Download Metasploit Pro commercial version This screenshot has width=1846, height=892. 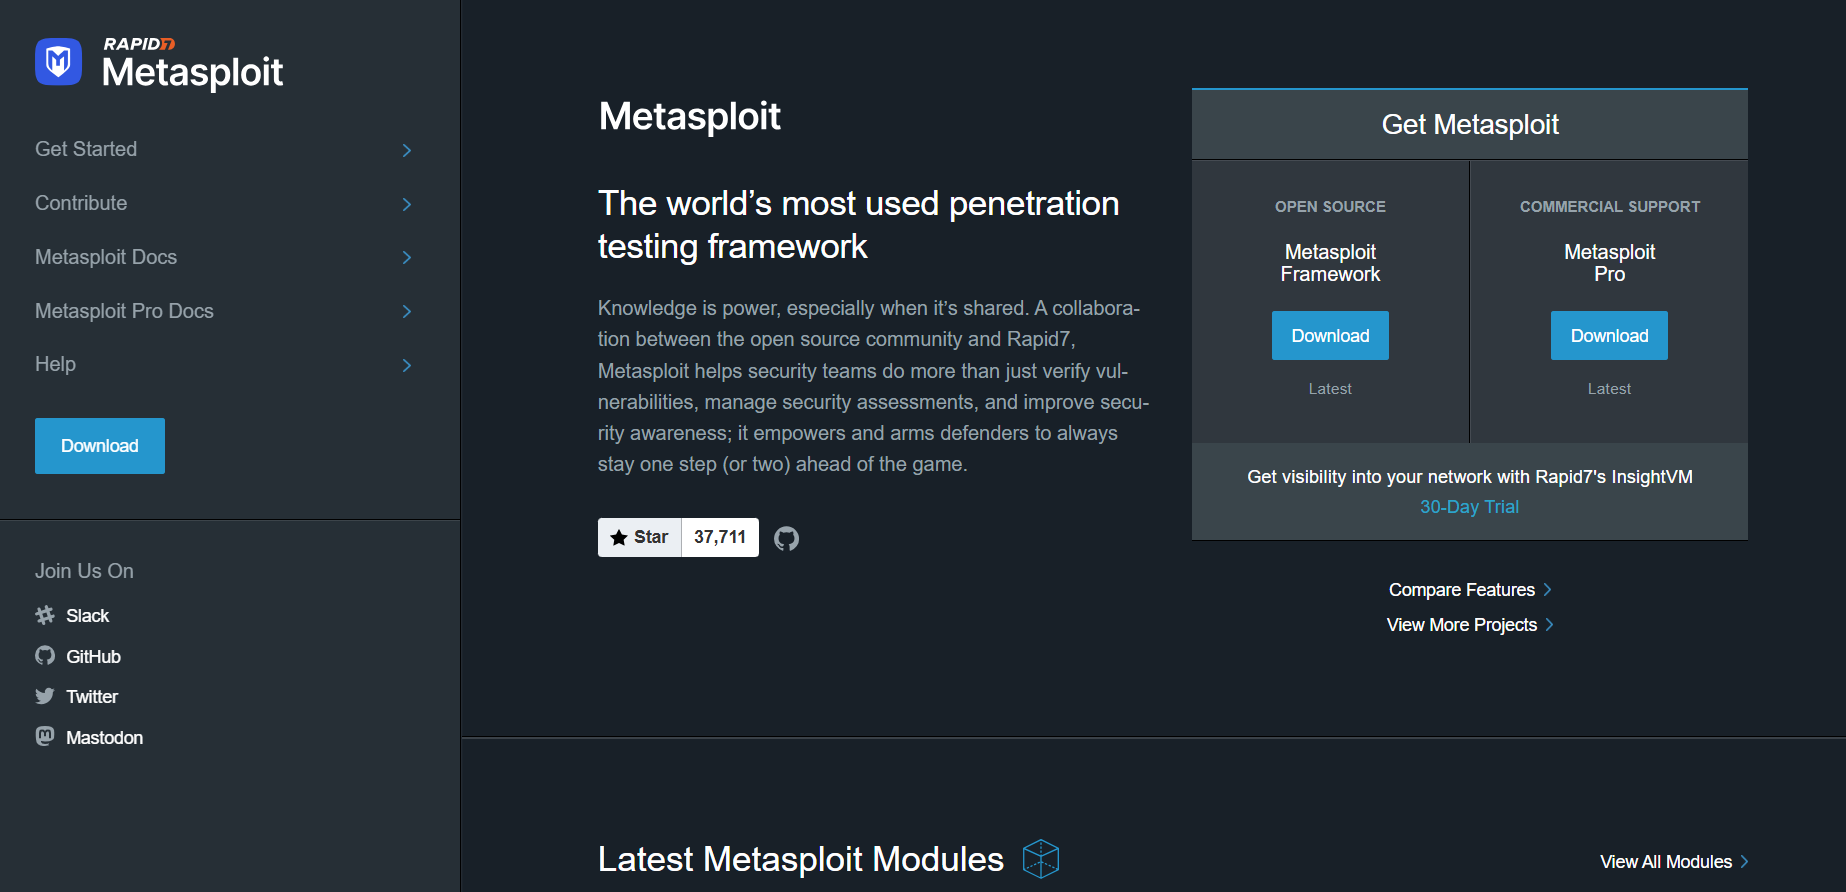[1609, 336]
